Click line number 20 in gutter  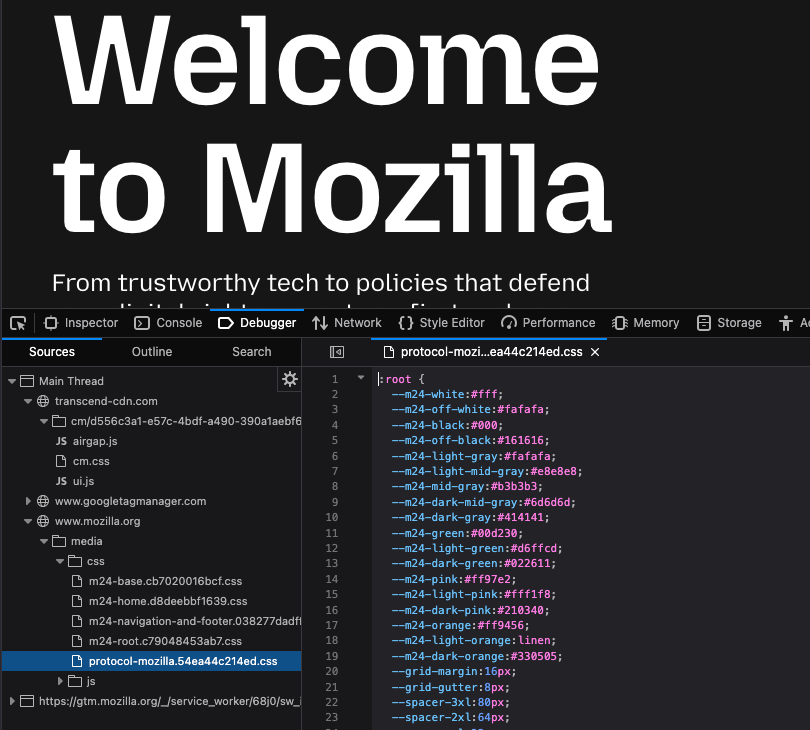[332, 672]
